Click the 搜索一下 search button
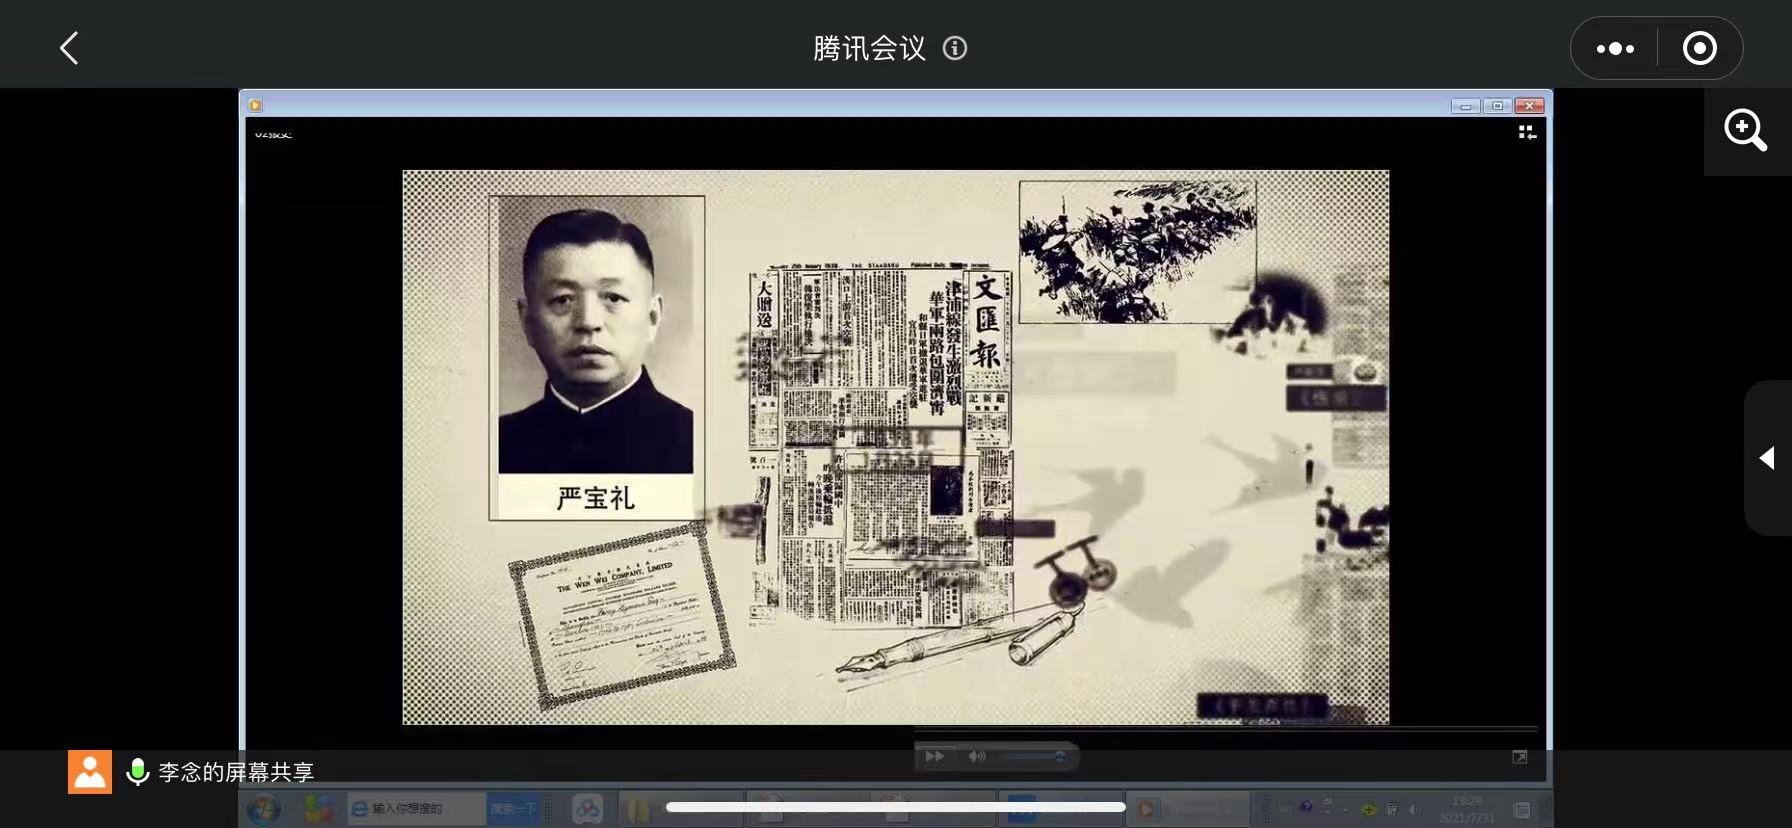The height and width of the screenshot is (828, 1792). pos(513,808)
